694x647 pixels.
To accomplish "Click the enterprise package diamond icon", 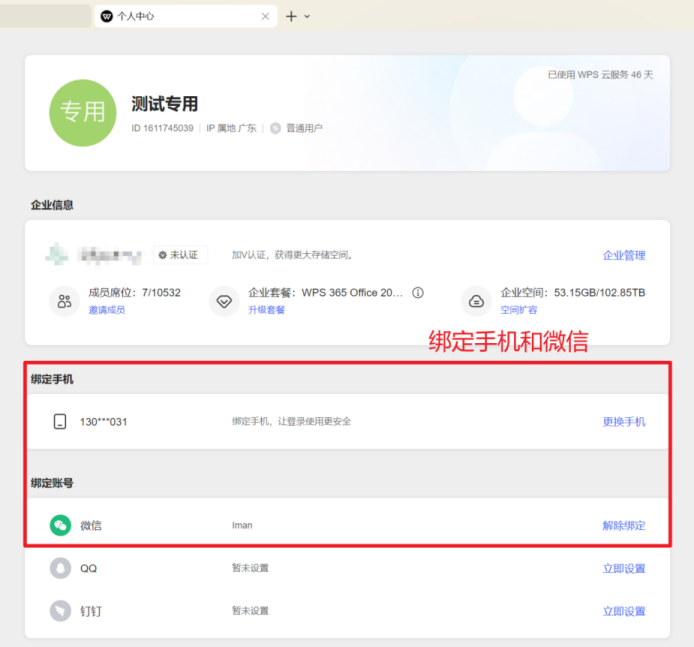I will point(224,301).
